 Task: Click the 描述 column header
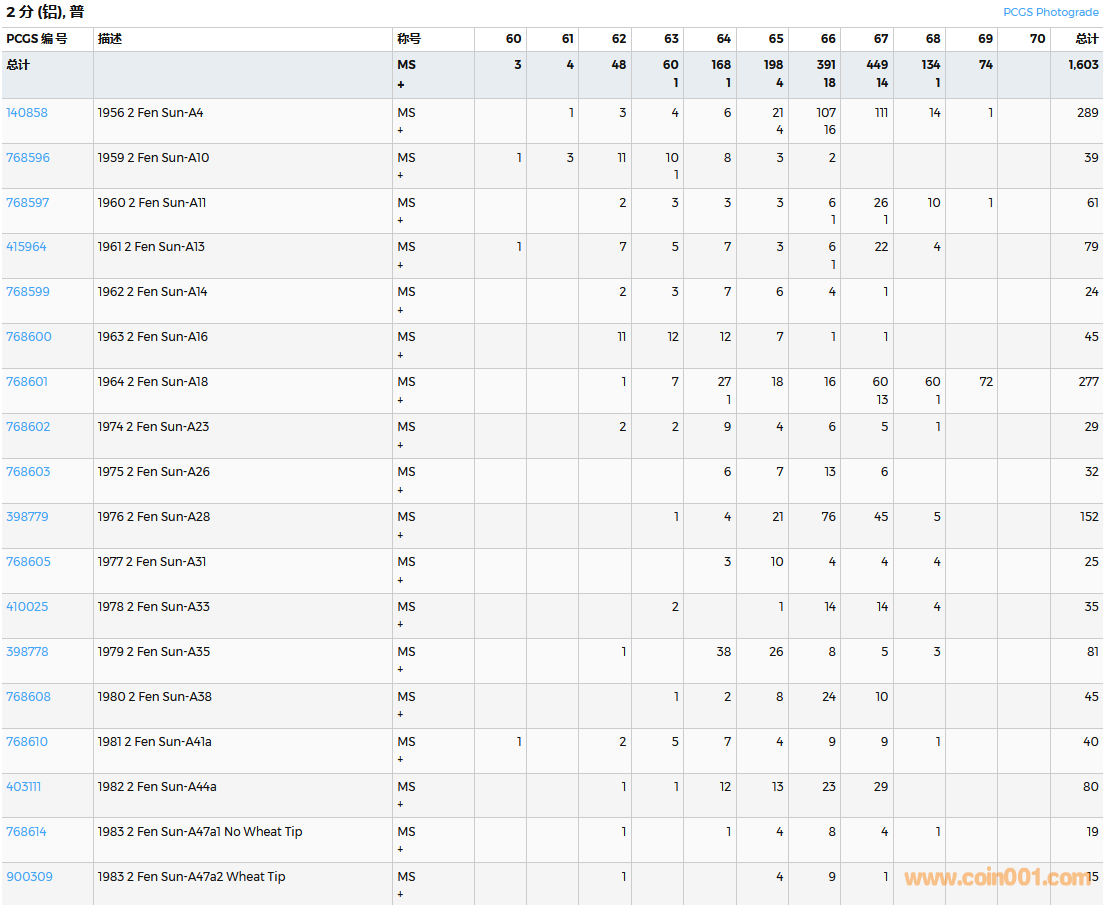tap(110, 39)
